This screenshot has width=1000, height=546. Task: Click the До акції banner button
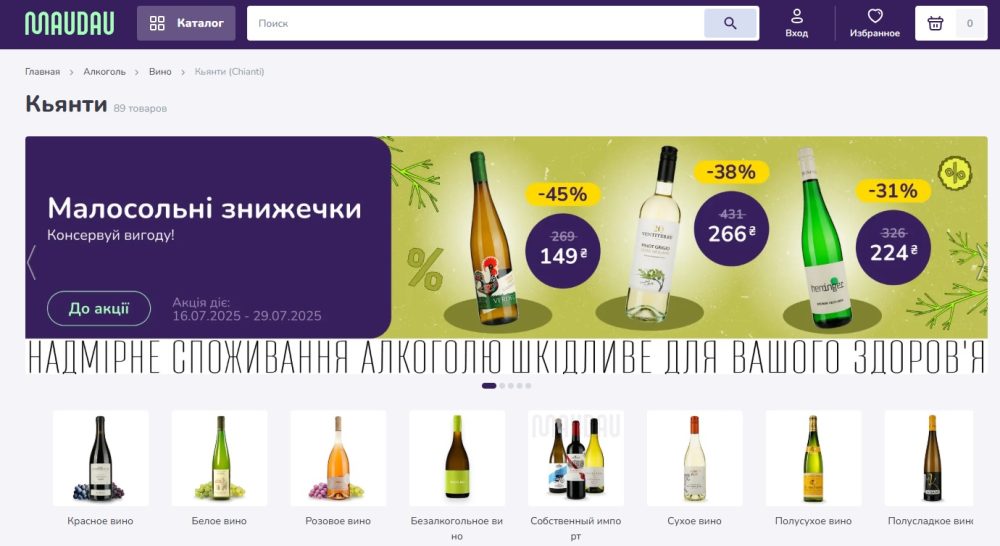coord(99,309)
